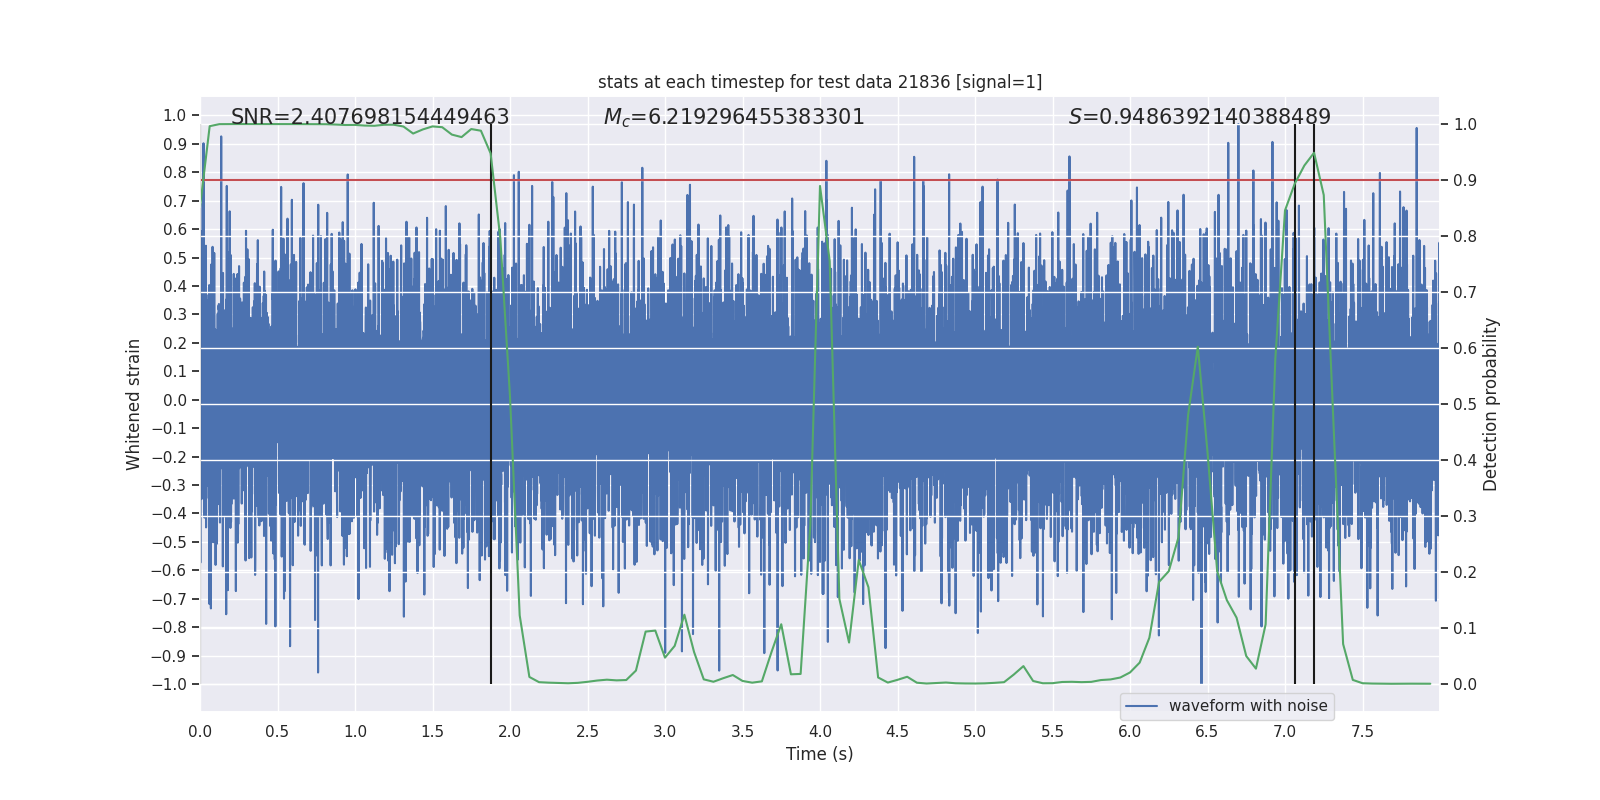Click the green curve peak near 4.0 seconds
This screenshot has height=800, width=1600.
821,187
